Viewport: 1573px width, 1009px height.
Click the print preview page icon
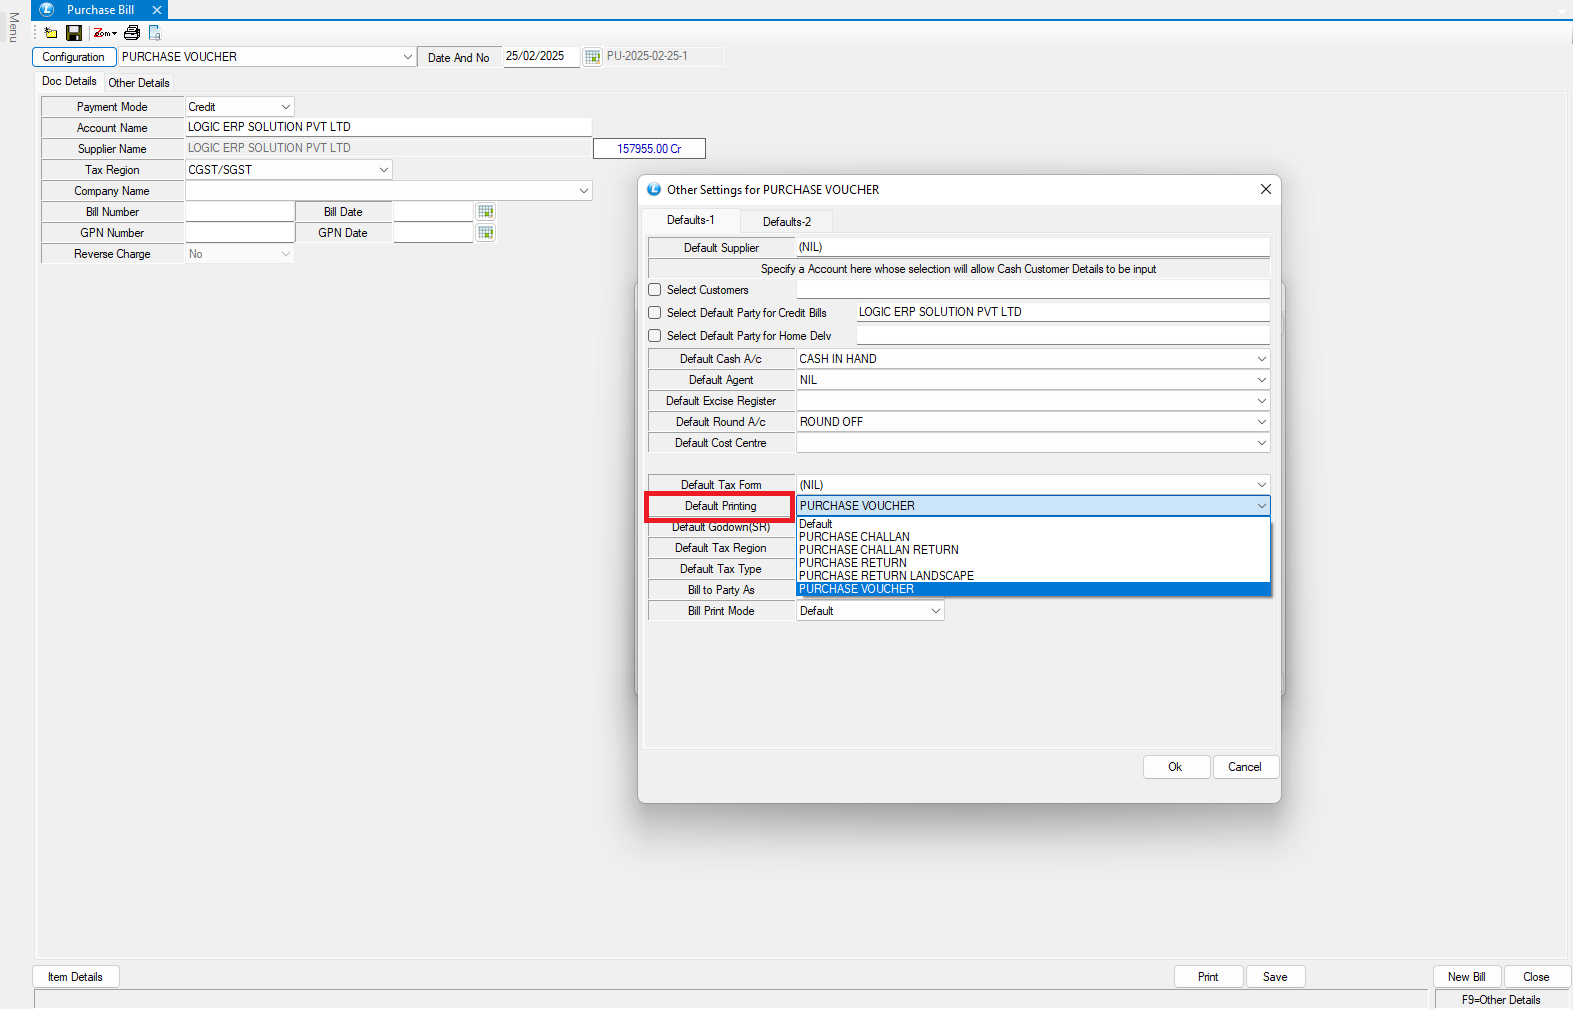point(155,33)
